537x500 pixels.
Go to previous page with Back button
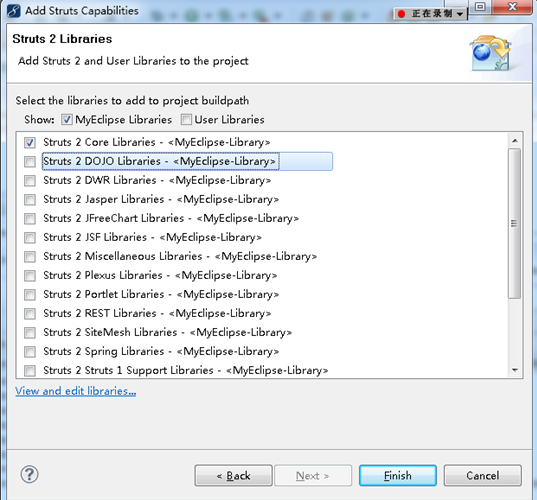click(x=234, y=475)
